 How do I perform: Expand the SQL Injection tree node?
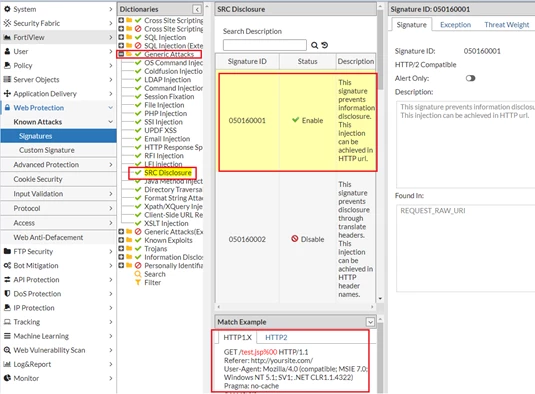pyautogui.click(x=121, y=37)
